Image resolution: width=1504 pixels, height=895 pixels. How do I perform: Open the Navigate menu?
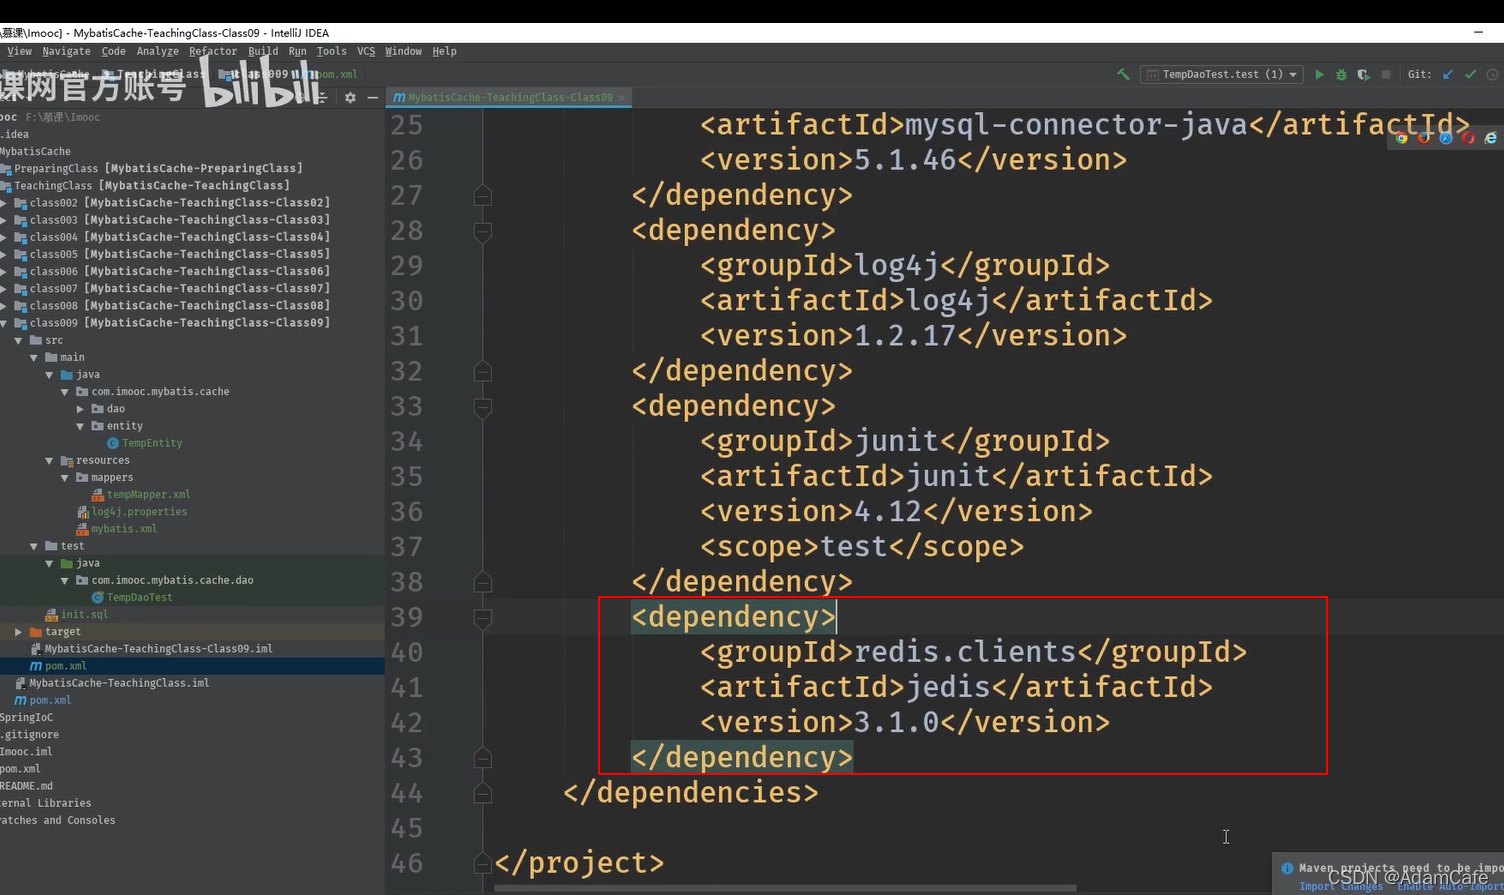click(66, 51)
